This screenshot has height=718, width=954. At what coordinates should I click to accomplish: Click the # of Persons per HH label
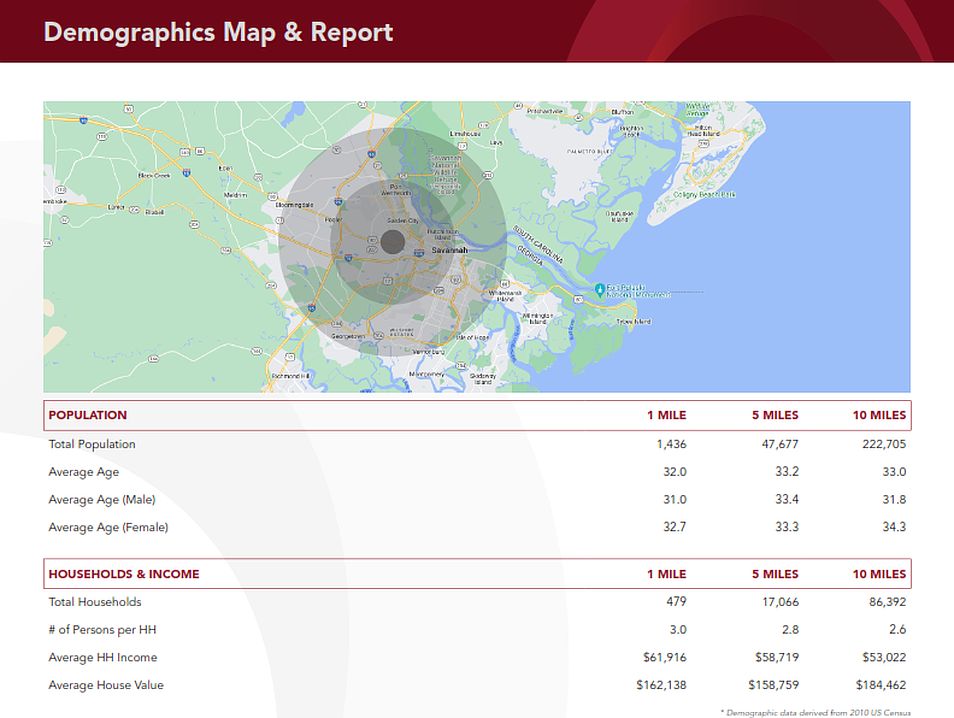102,630
